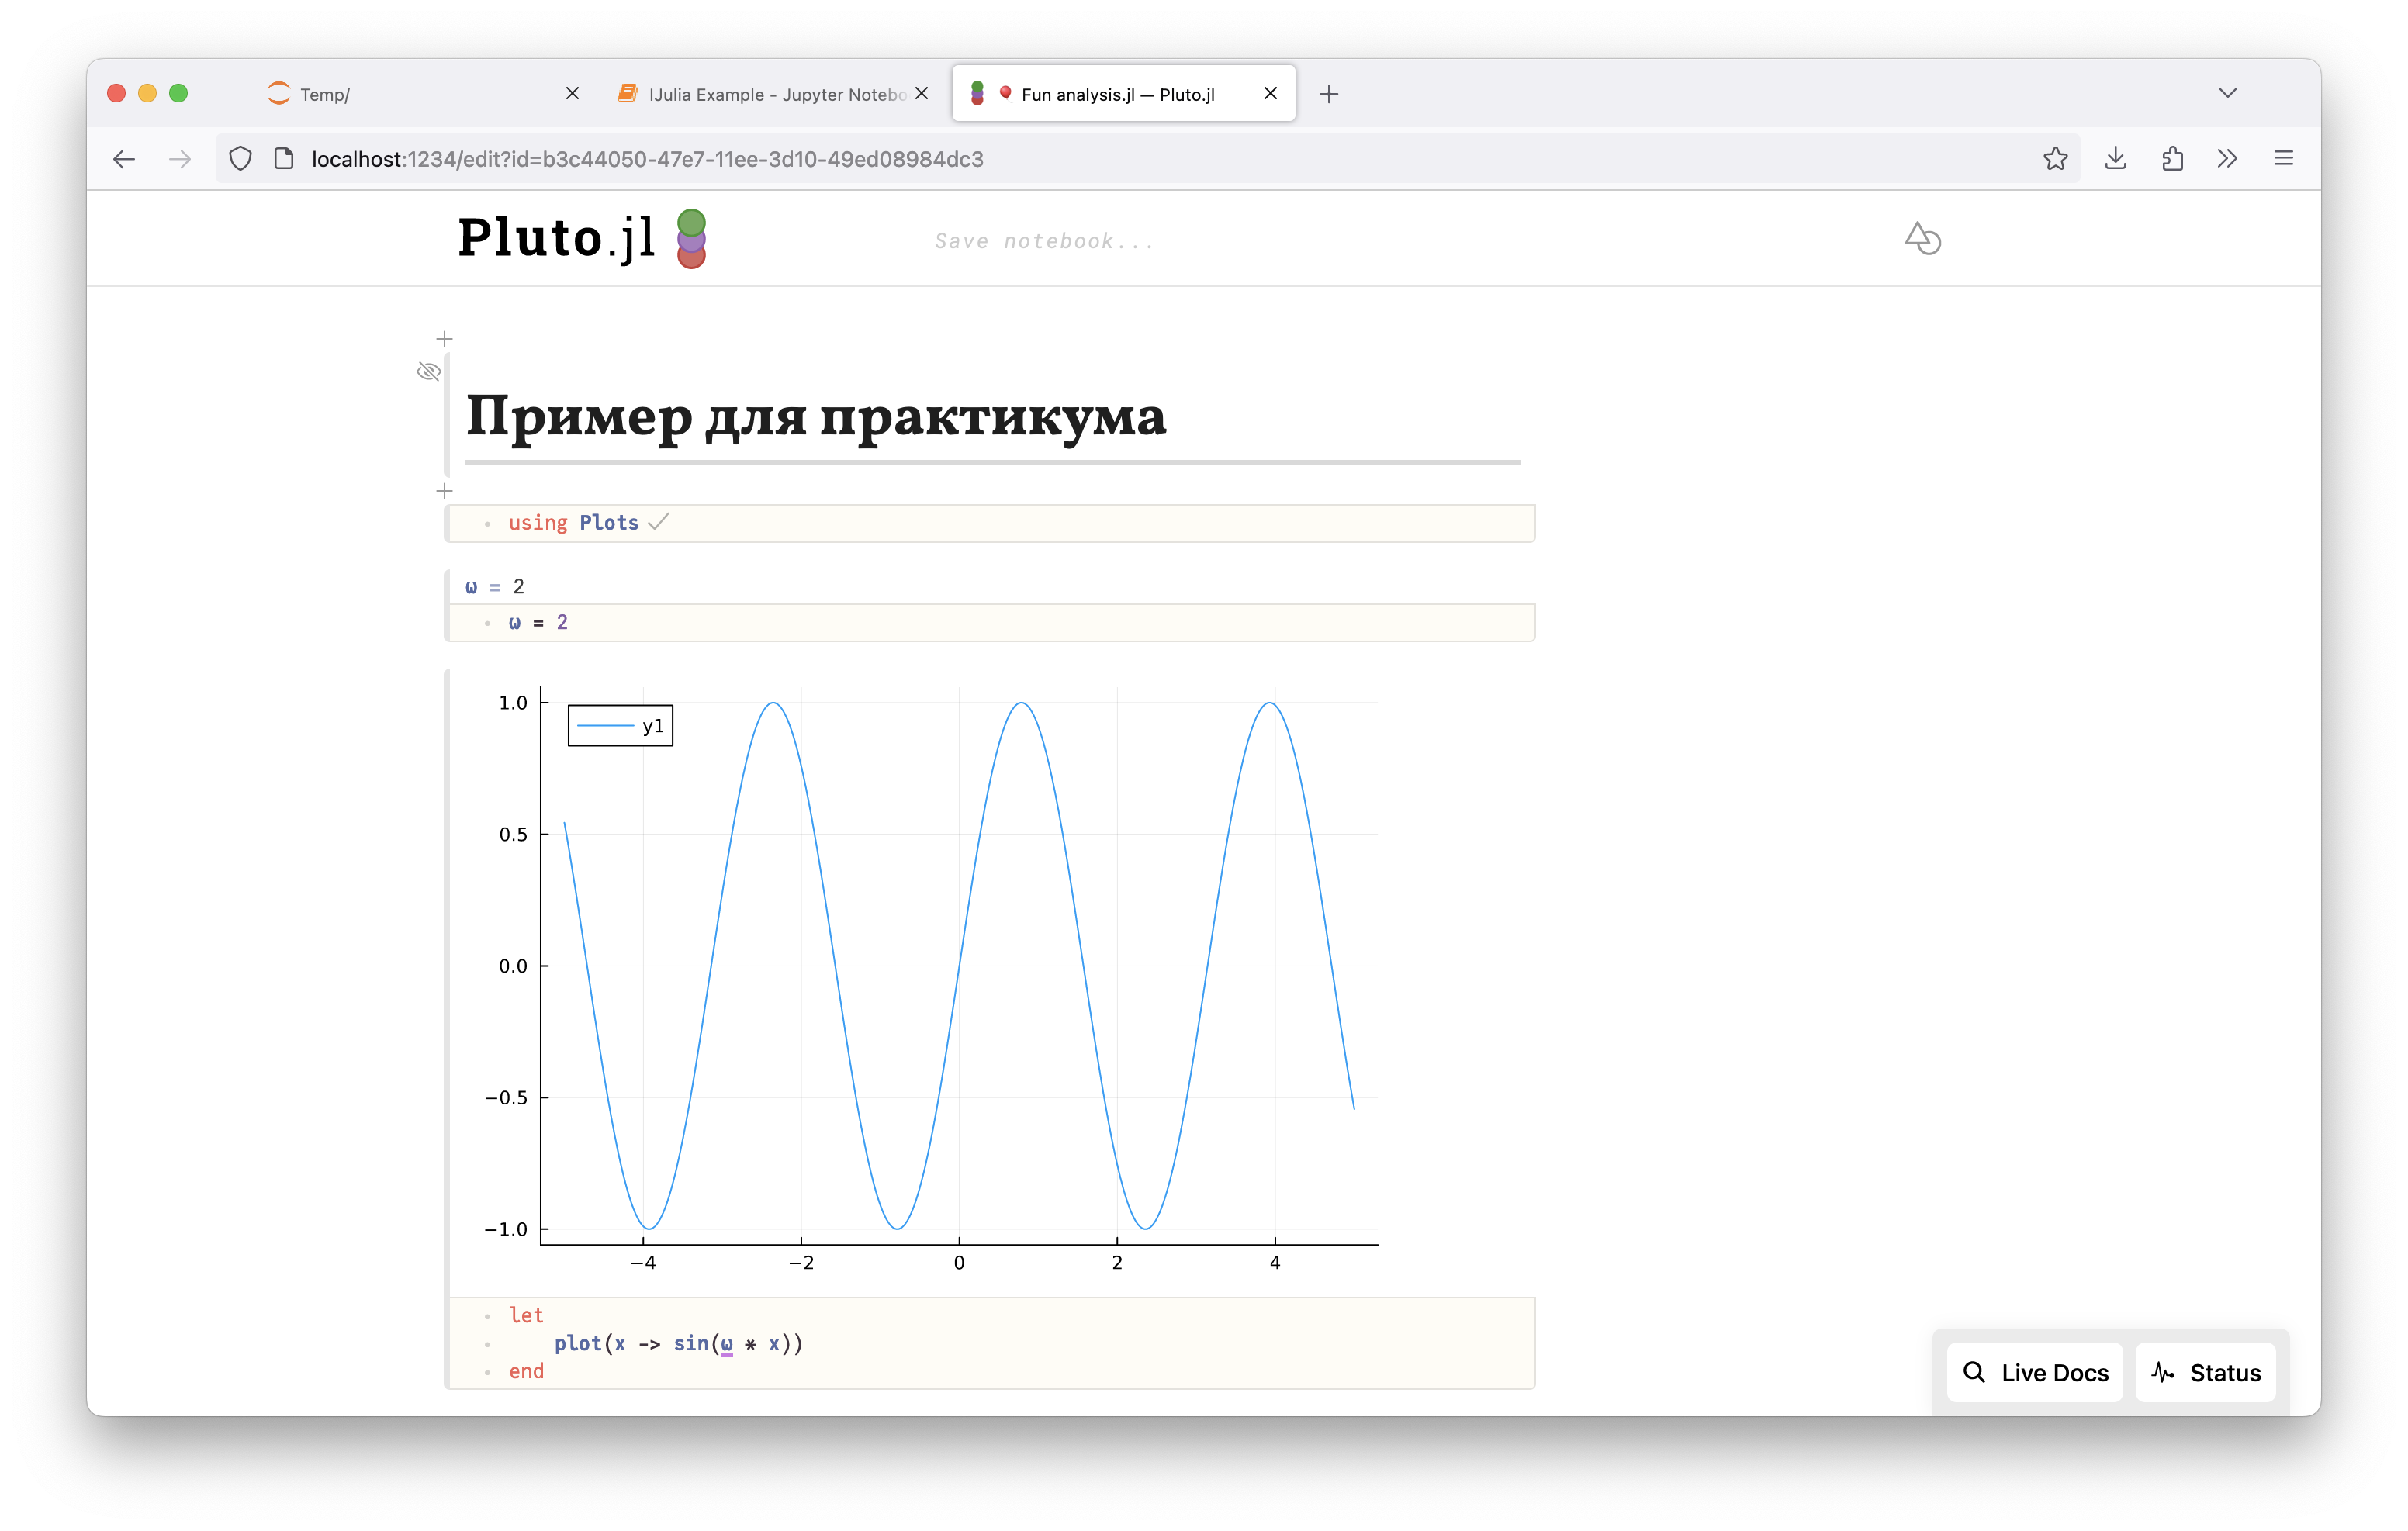Toggle cell visibility eye icon
Screen dimensions: 2408x1531
pos(427,372)
